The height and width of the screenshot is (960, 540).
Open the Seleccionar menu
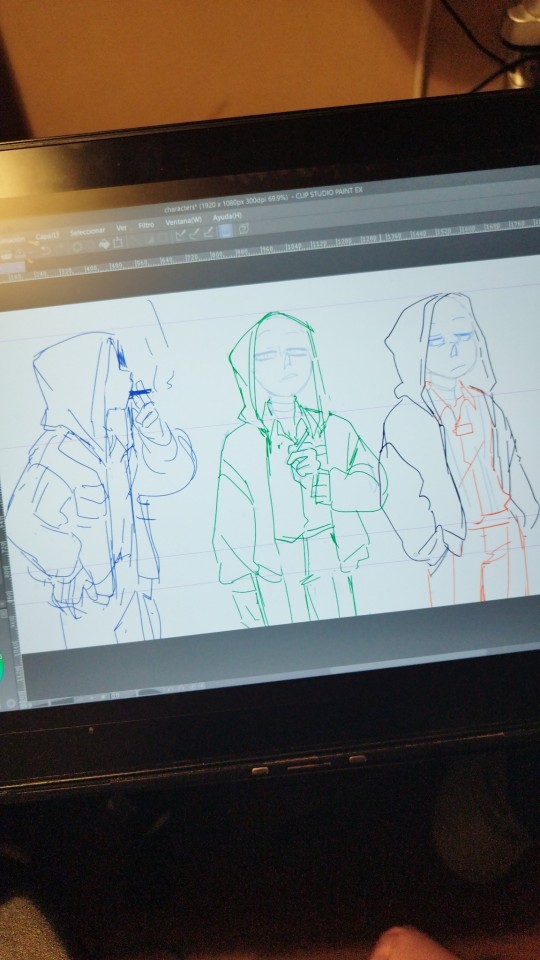(x=87, y=231)
